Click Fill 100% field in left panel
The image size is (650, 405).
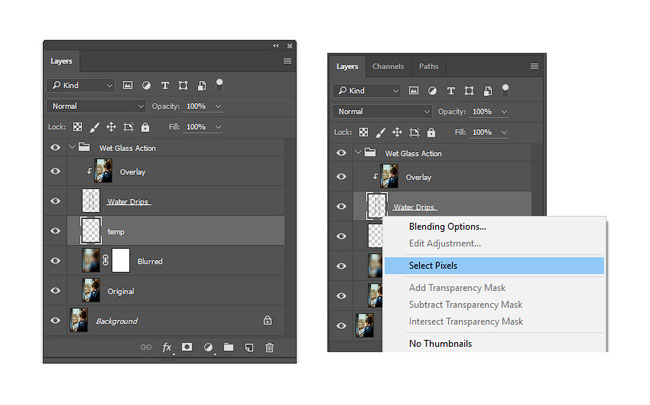(196, 127)
